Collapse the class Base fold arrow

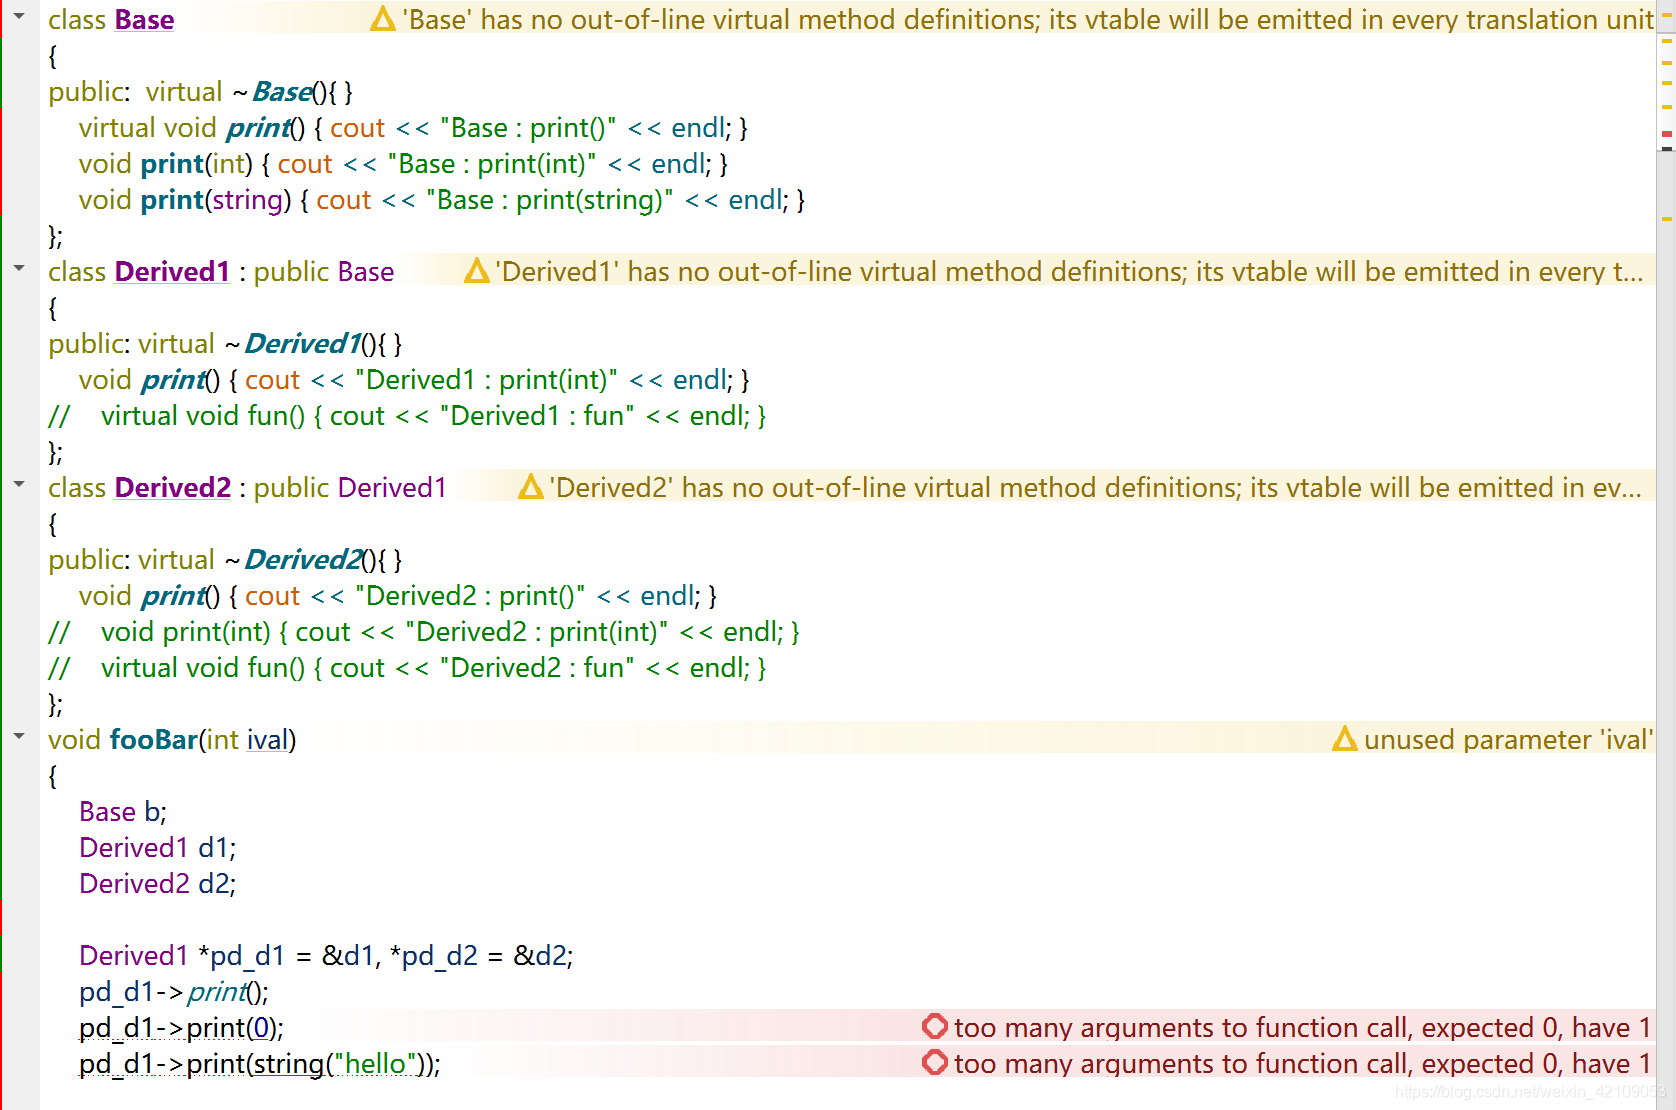[19, 17]
